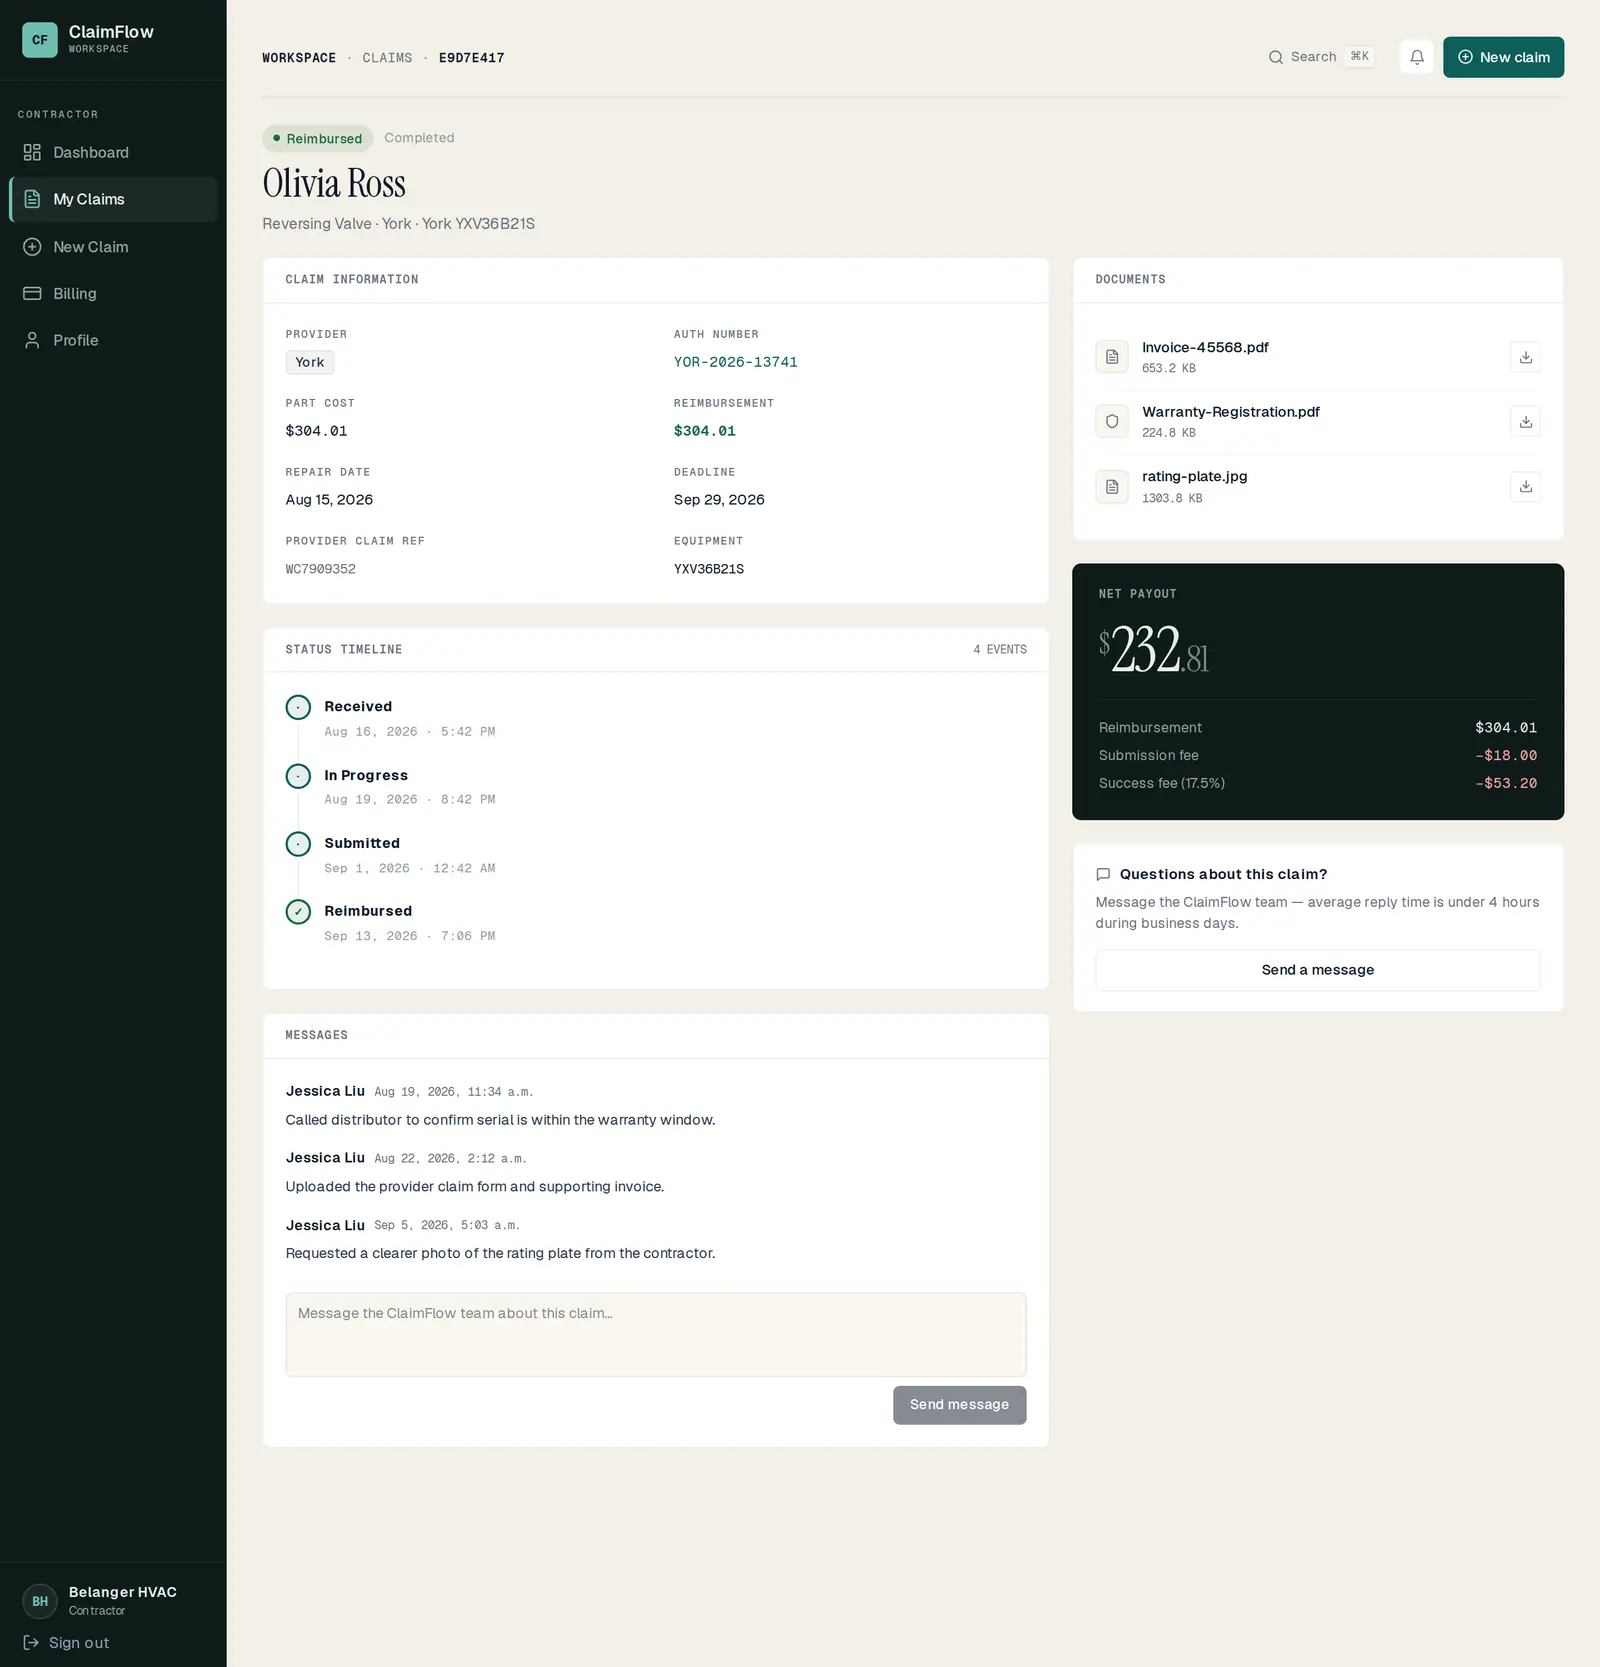The height and width of the screenshot is (1667, 1600).
Task: Click the rating-plate.jpg file name
Action: (x=1194, y=477)
